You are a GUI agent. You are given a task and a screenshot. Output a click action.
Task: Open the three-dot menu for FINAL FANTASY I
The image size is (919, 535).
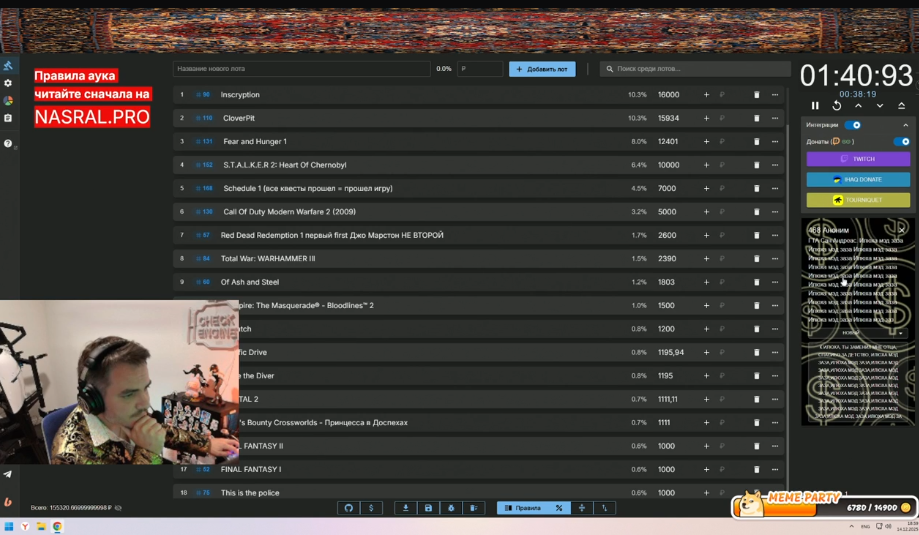coord(775,469)
